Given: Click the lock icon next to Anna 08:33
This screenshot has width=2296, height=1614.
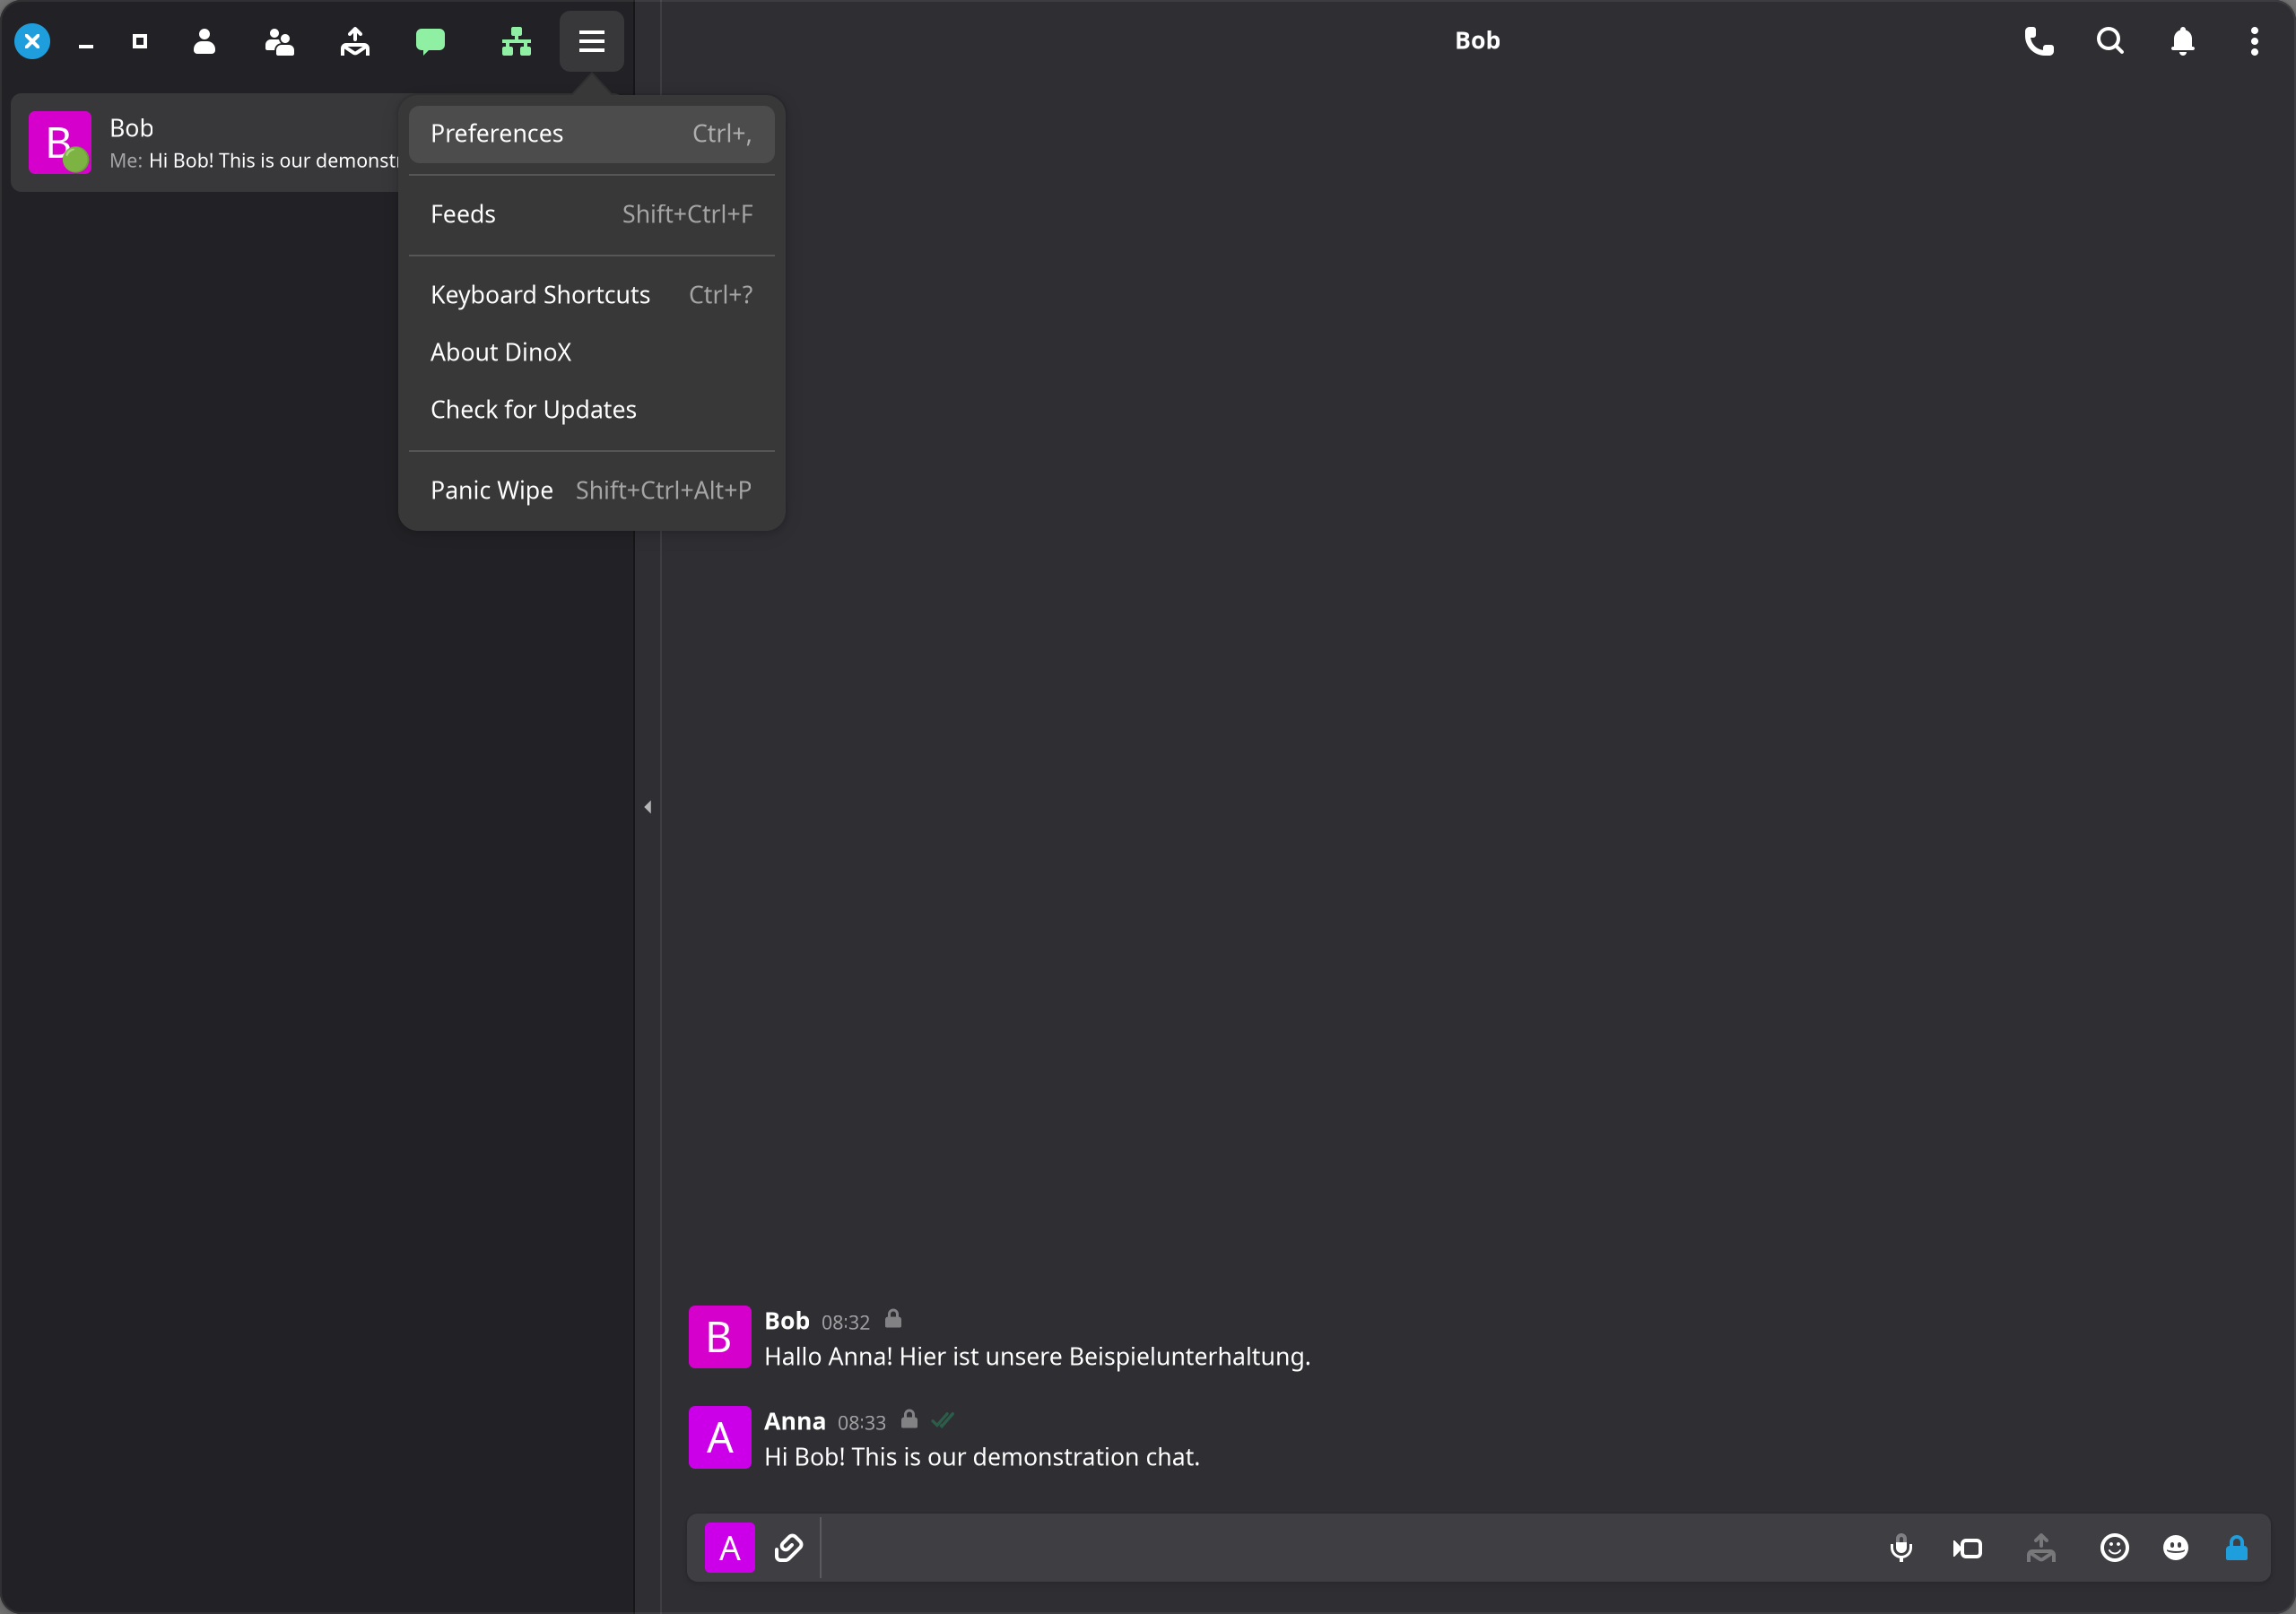Looking at the screenshot, I should coord(909,1420).
